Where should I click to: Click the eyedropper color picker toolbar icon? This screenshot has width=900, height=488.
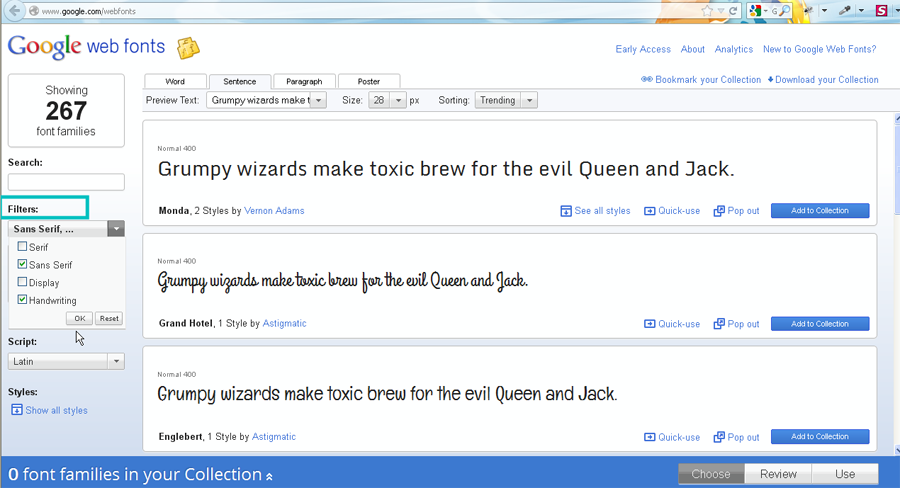pyautogui.click(x=845, y=10)
